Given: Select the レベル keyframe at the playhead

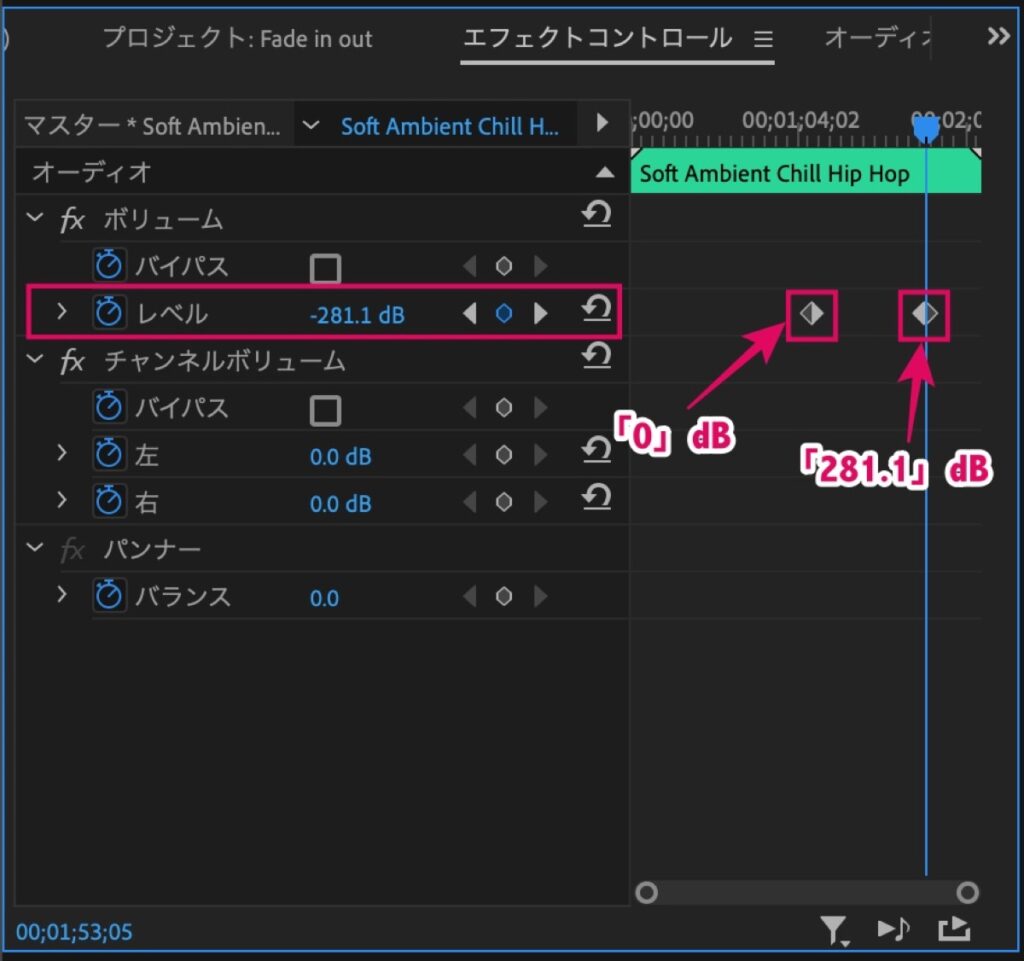Looking at the screenshot, I should point(924,314).
